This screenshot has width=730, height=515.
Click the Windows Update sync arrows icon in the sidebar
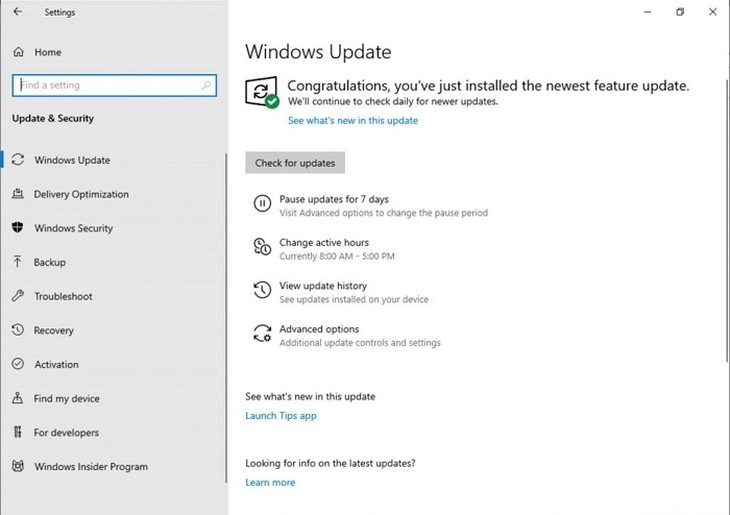18,160
